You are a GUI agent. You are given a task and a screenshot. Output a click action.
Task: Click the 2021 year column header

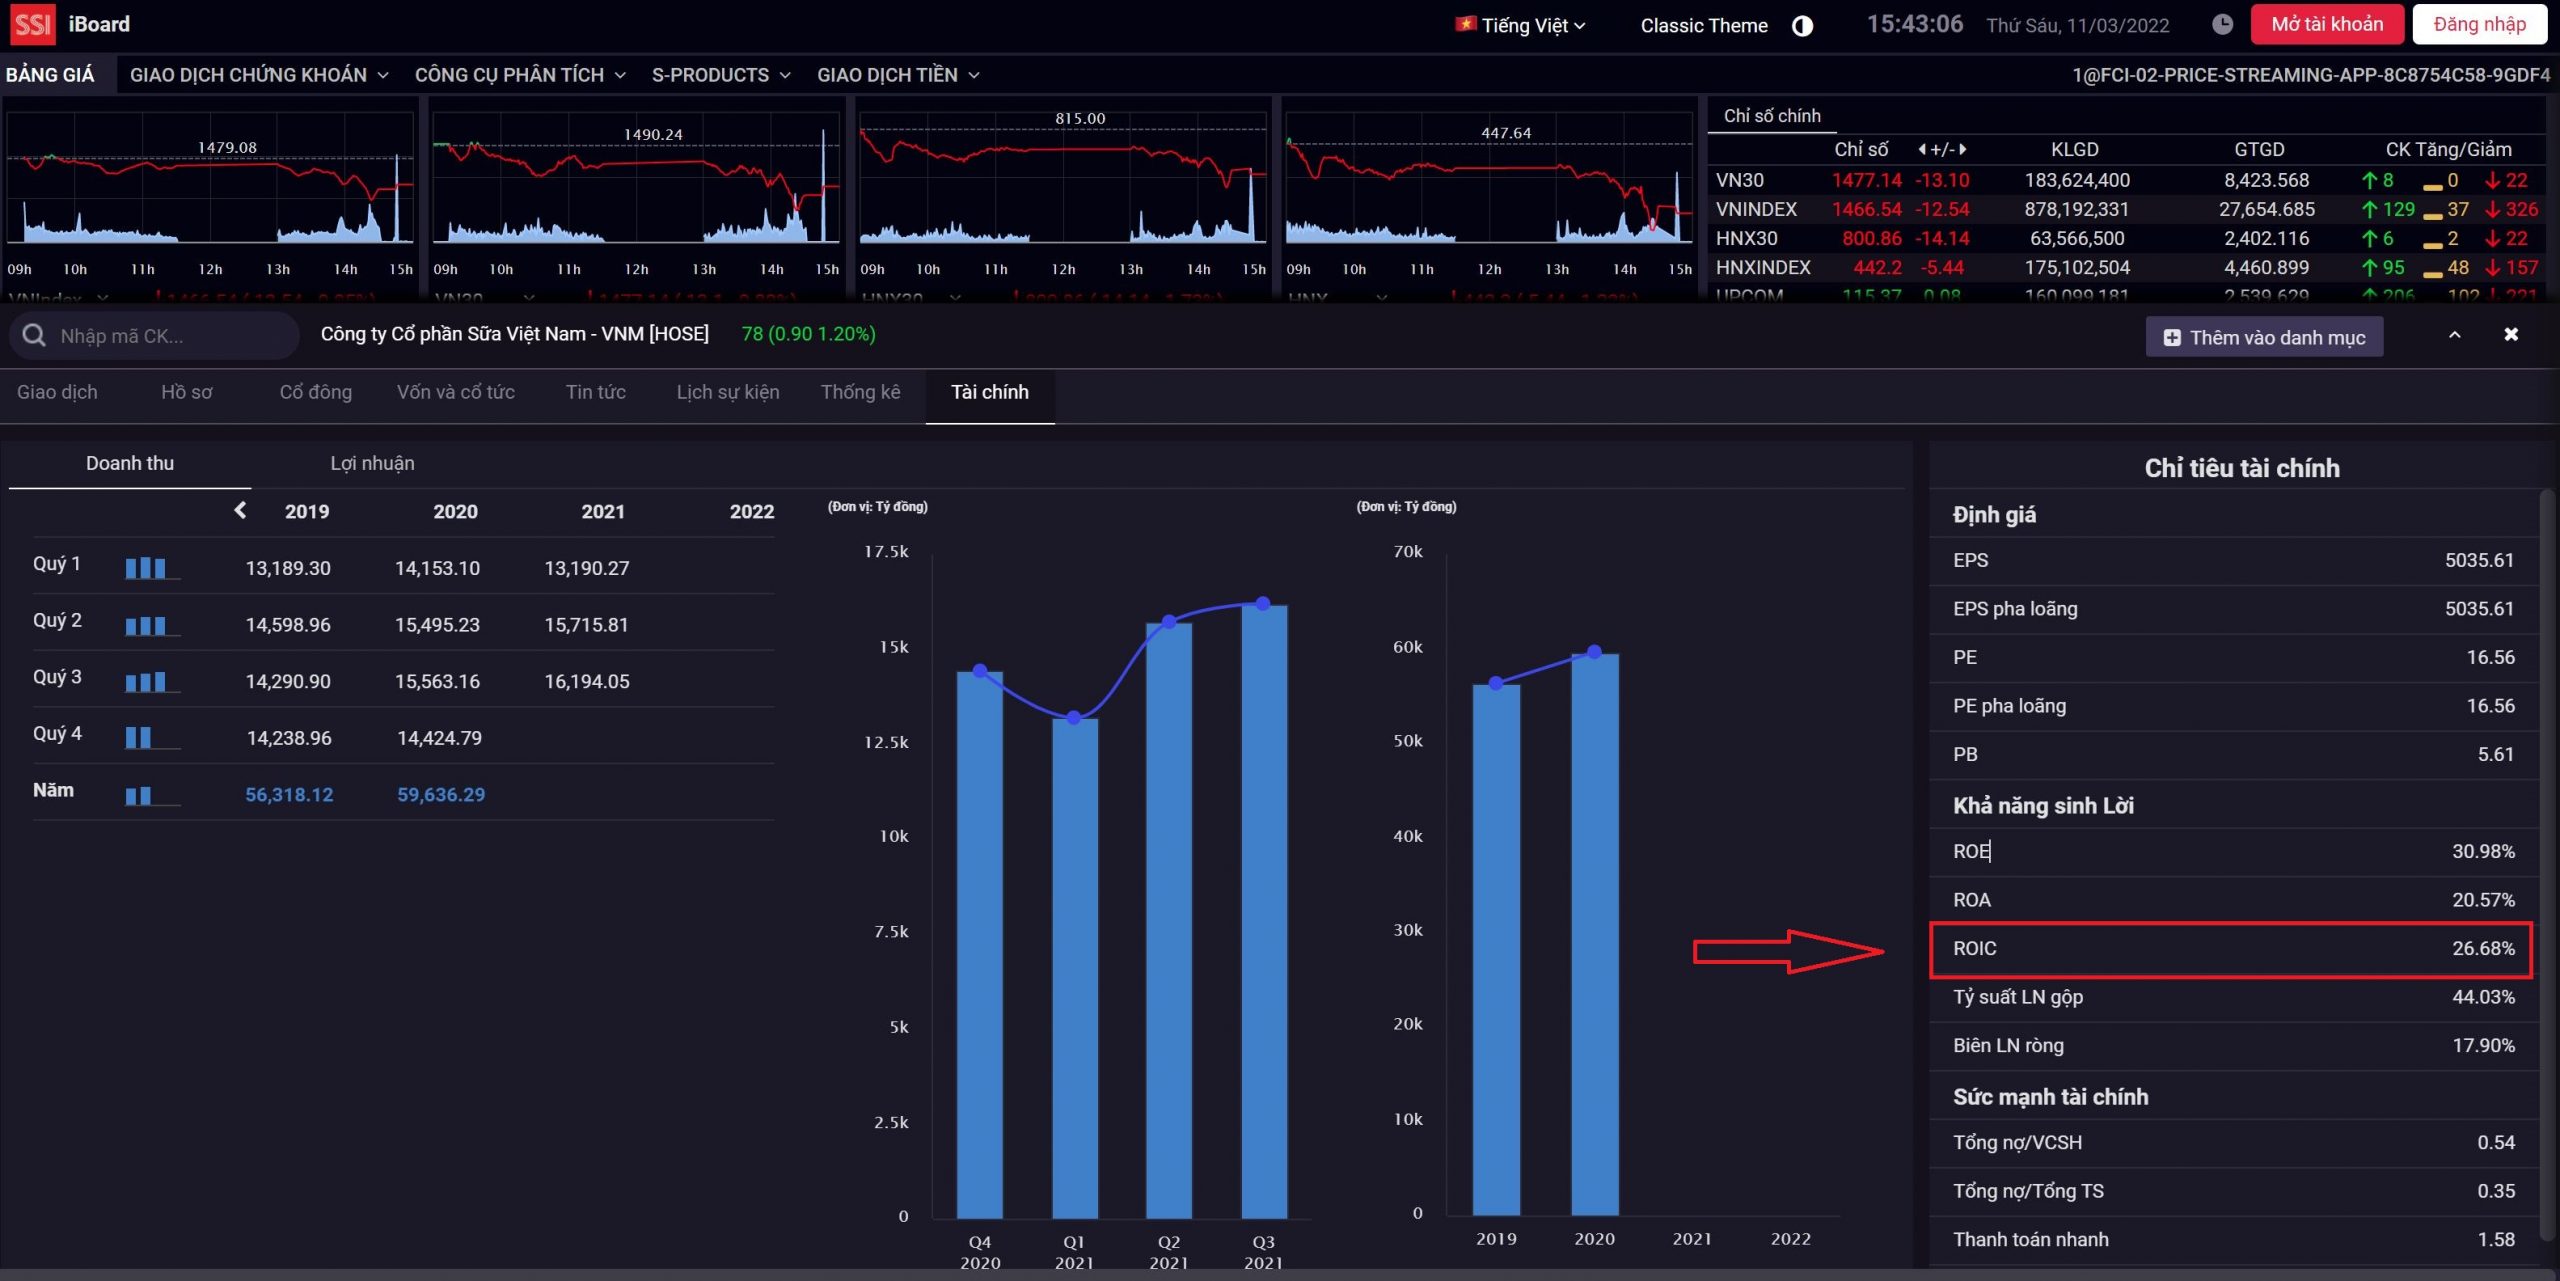603,511
